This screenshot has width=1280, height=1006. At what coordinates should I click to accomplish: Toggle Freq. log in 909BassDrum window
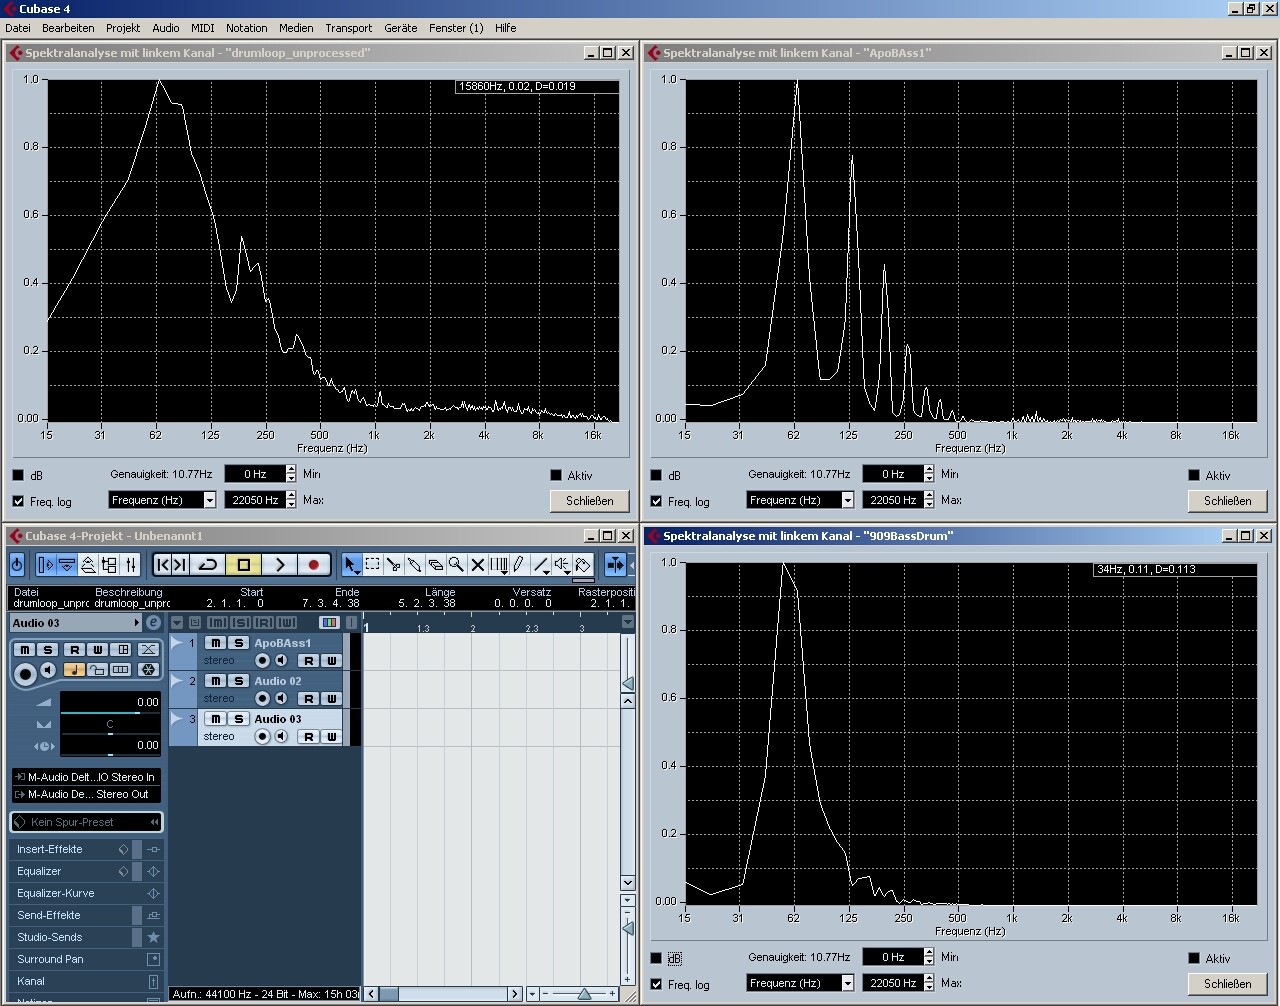[x=656, y=984]
